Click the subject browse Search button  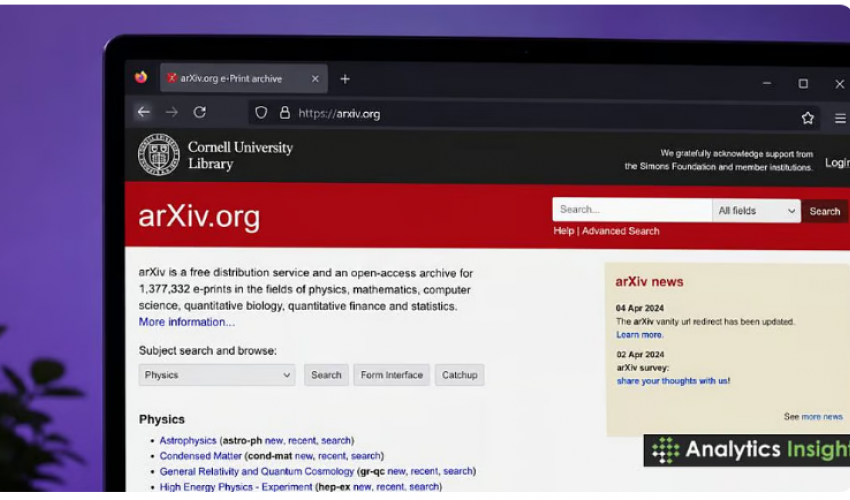click(x=326, y=375)
